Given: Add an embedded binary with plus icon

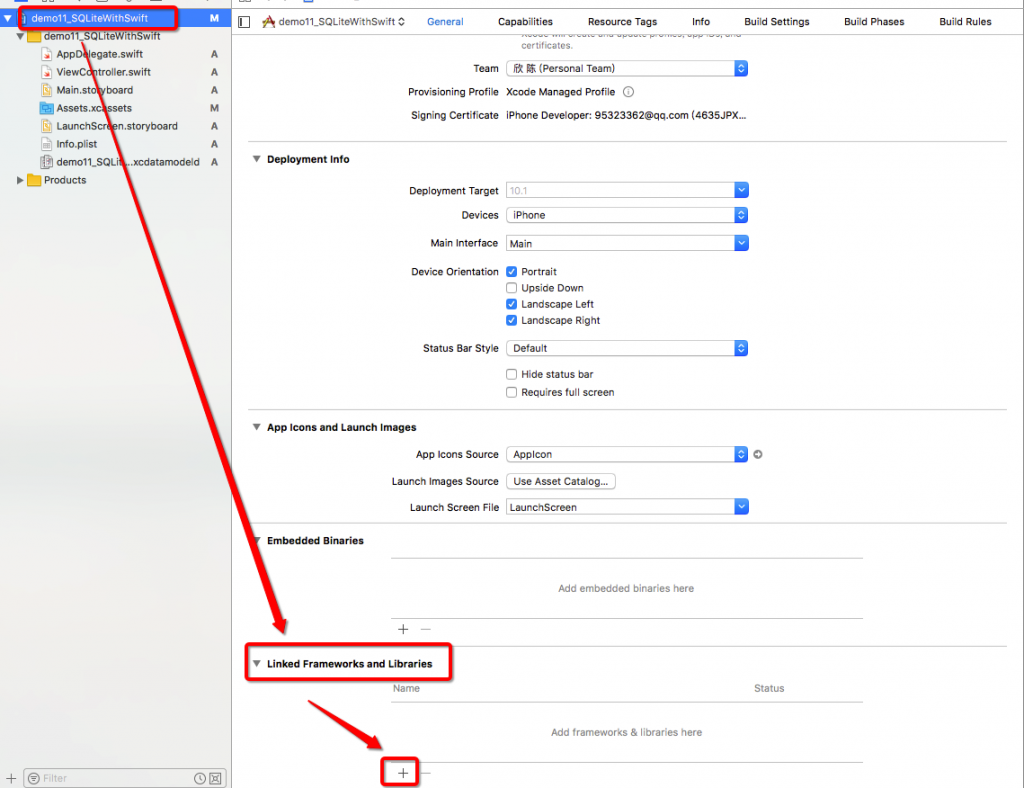Looking at the screenshot, I should click(403, 629).
